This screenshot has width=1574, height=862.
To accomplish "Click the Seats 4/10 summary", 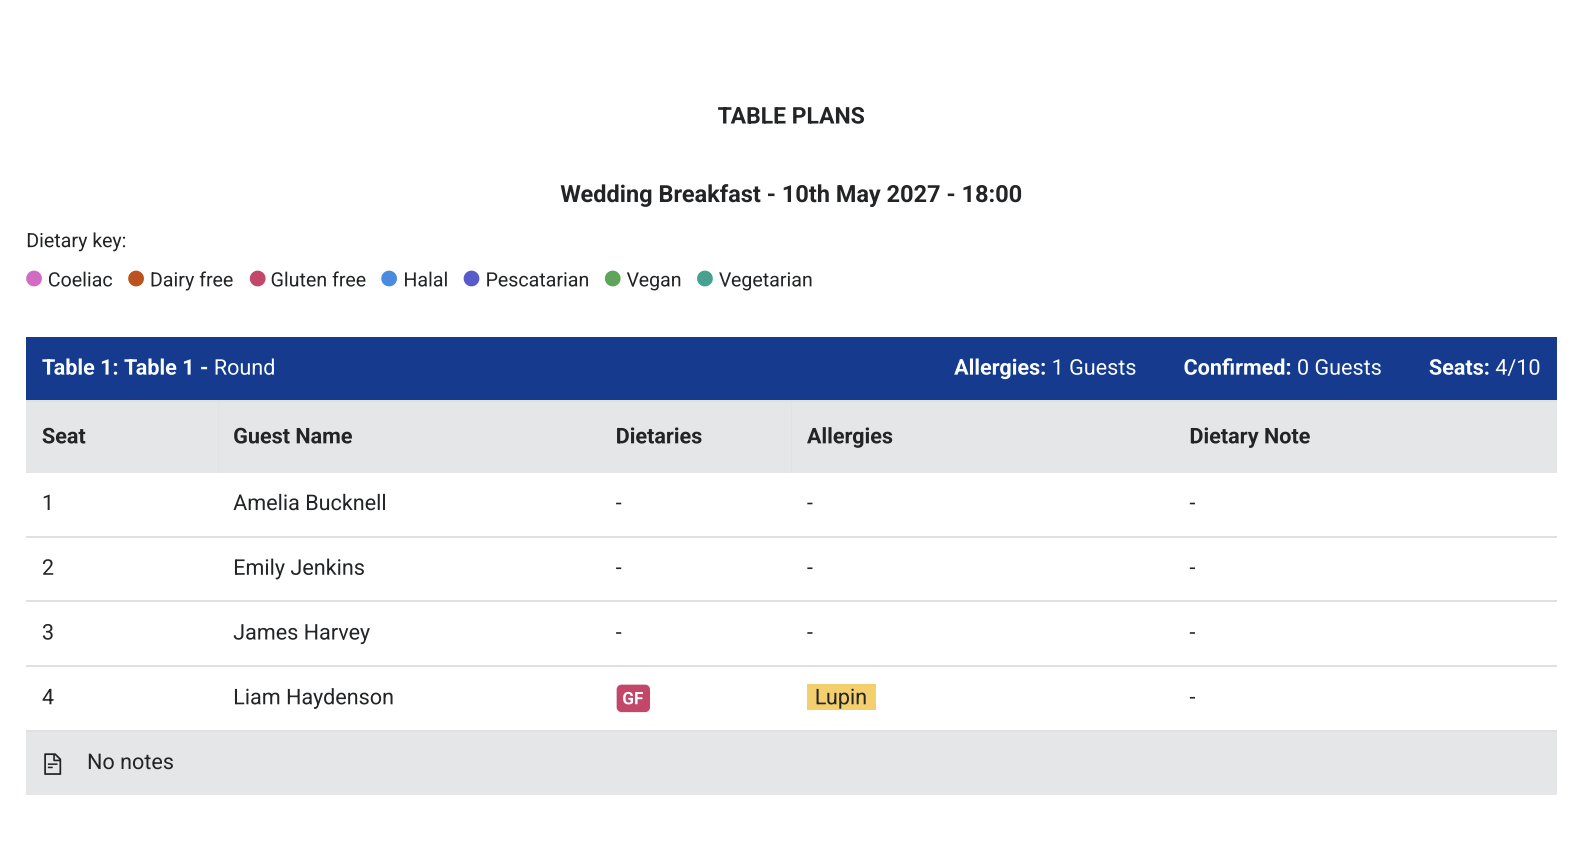I will 1485,367.
